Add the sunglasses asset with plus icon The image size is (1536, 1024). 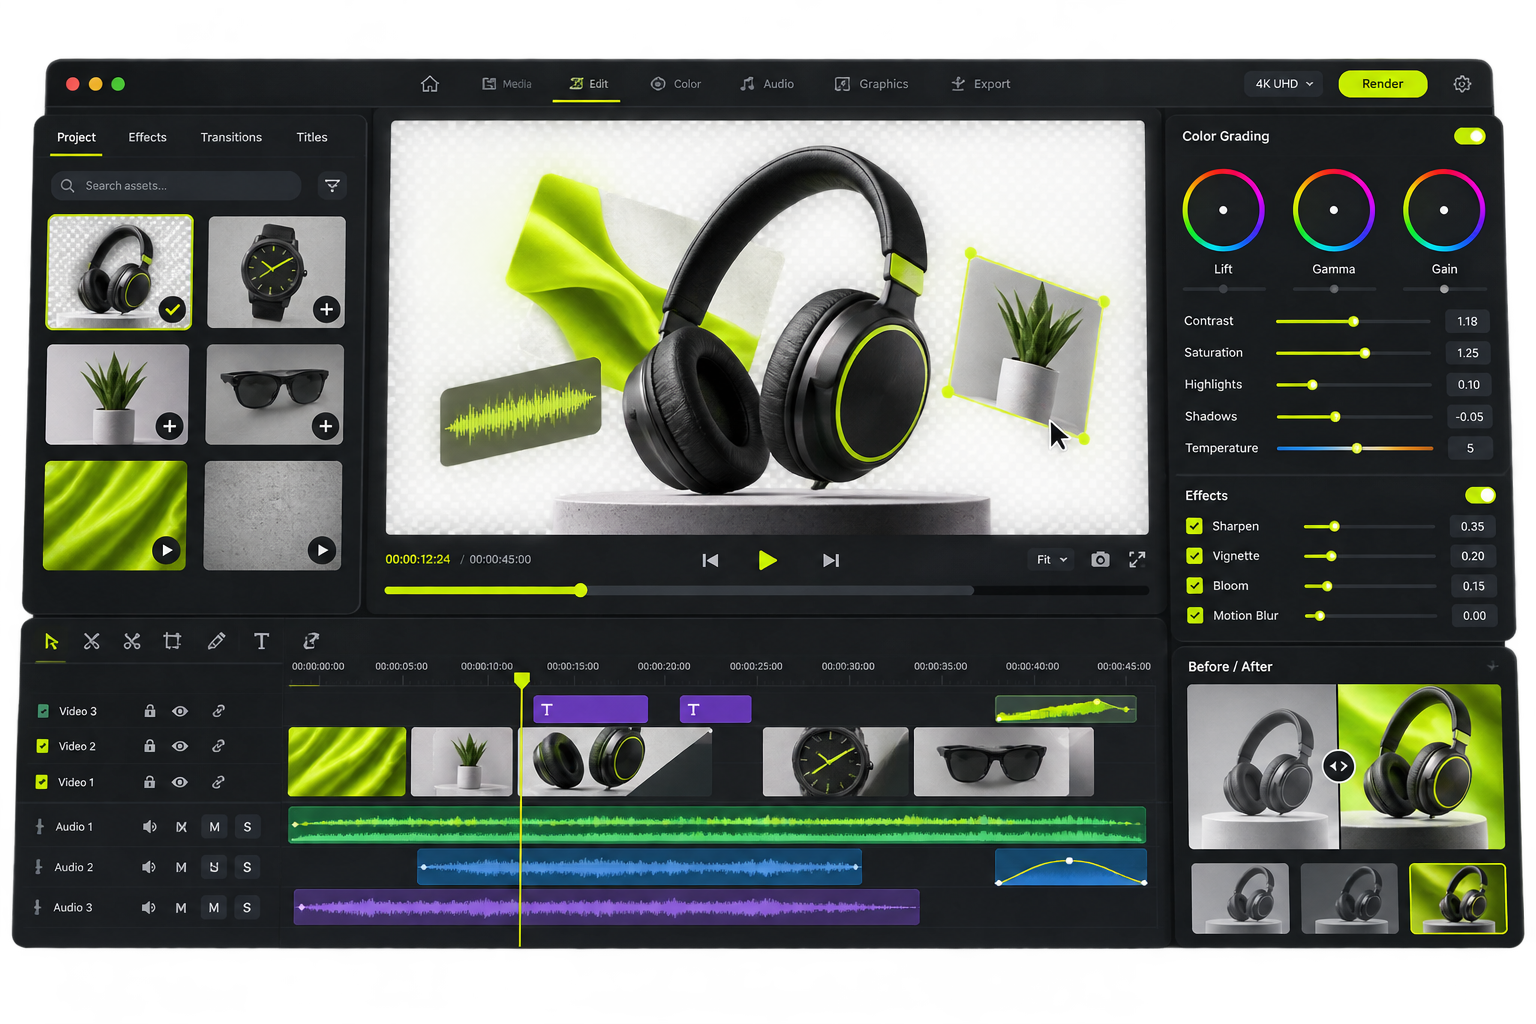pos(325,426)
